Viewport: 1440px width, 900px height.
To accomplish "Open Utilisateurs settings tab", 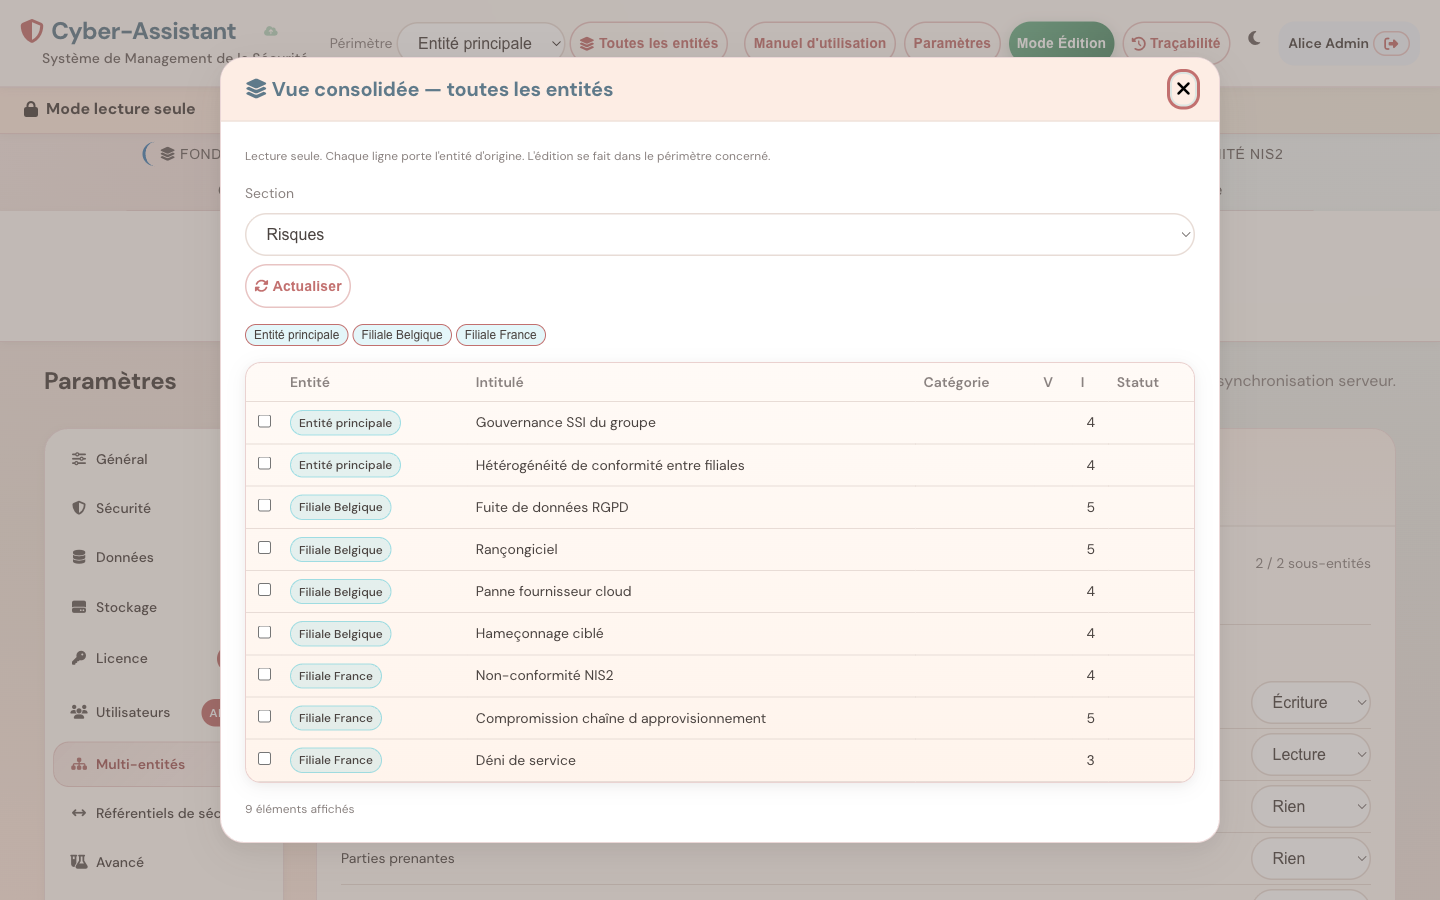I will (x=138, y=712).
